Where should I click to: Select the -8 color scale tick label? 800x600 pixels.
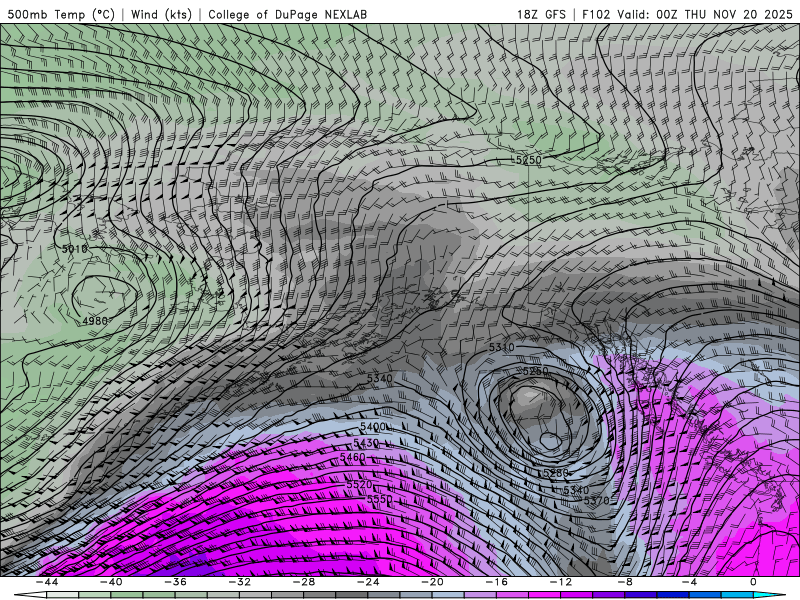coord(626,582)
